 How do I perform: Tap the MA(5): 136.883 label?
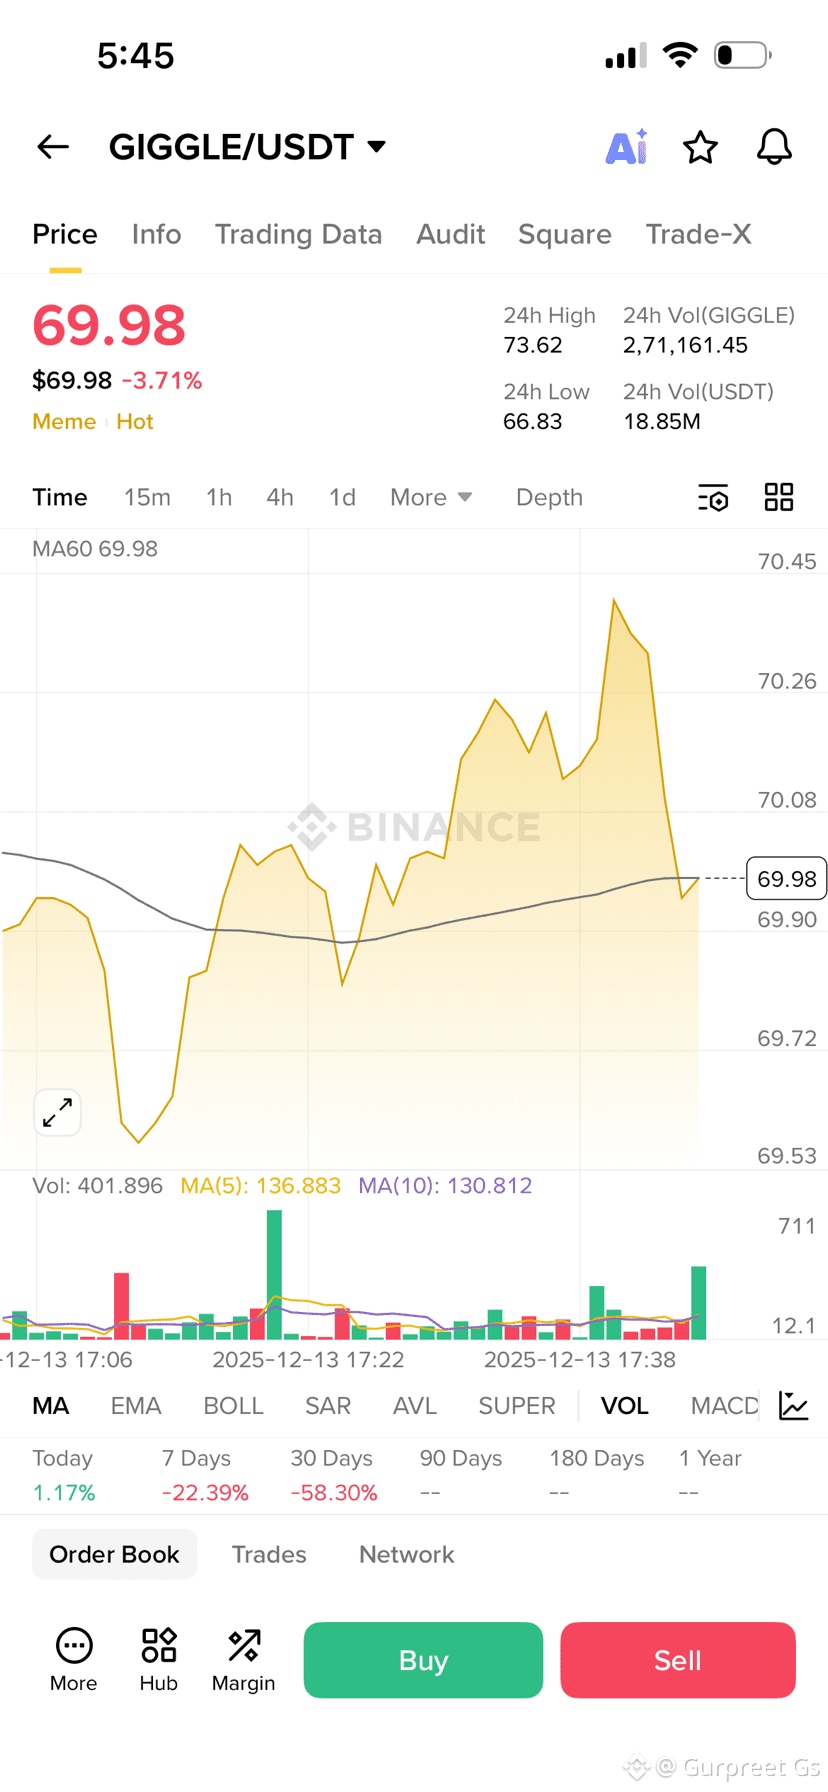pos(261,1185)
